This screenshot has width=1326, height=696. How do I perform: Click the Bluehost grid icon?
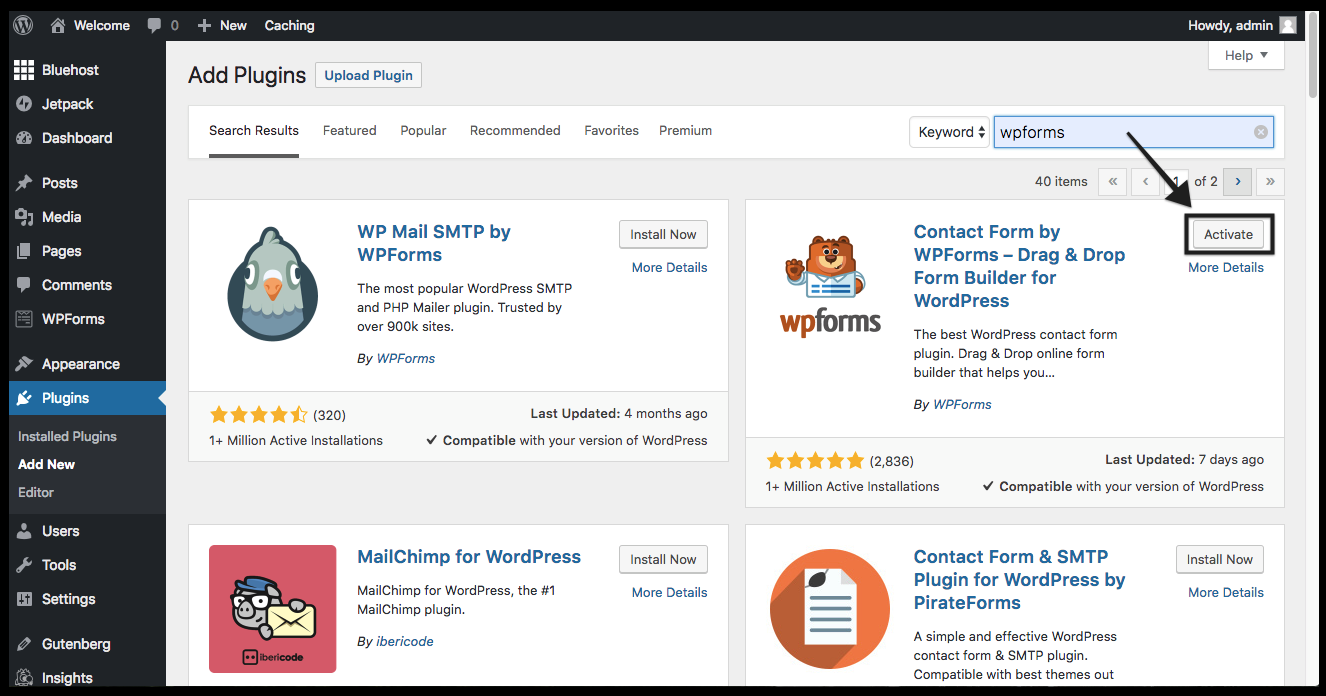[x=24, y=70]
